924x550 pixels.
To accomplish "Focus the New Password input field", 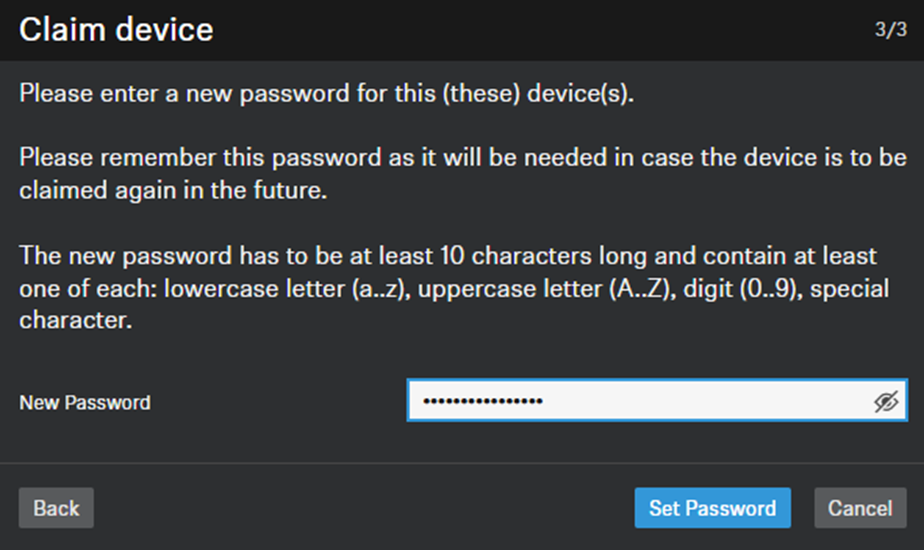I will point(700,402).
